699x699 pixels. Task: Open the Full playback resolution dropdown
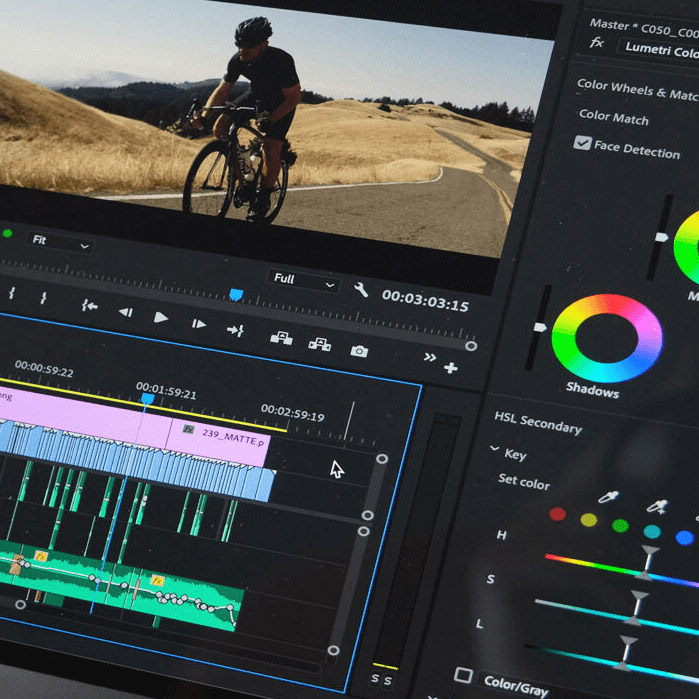point(304,282)
